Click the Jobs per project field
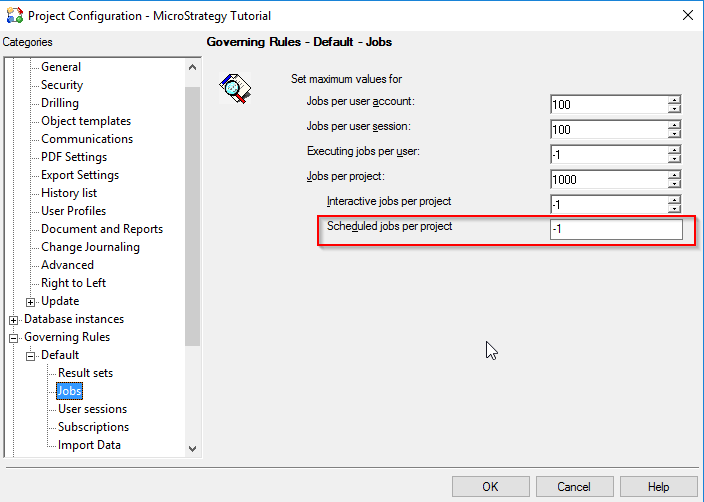This screenshot has width=704, height=502. tap(609, 180)
